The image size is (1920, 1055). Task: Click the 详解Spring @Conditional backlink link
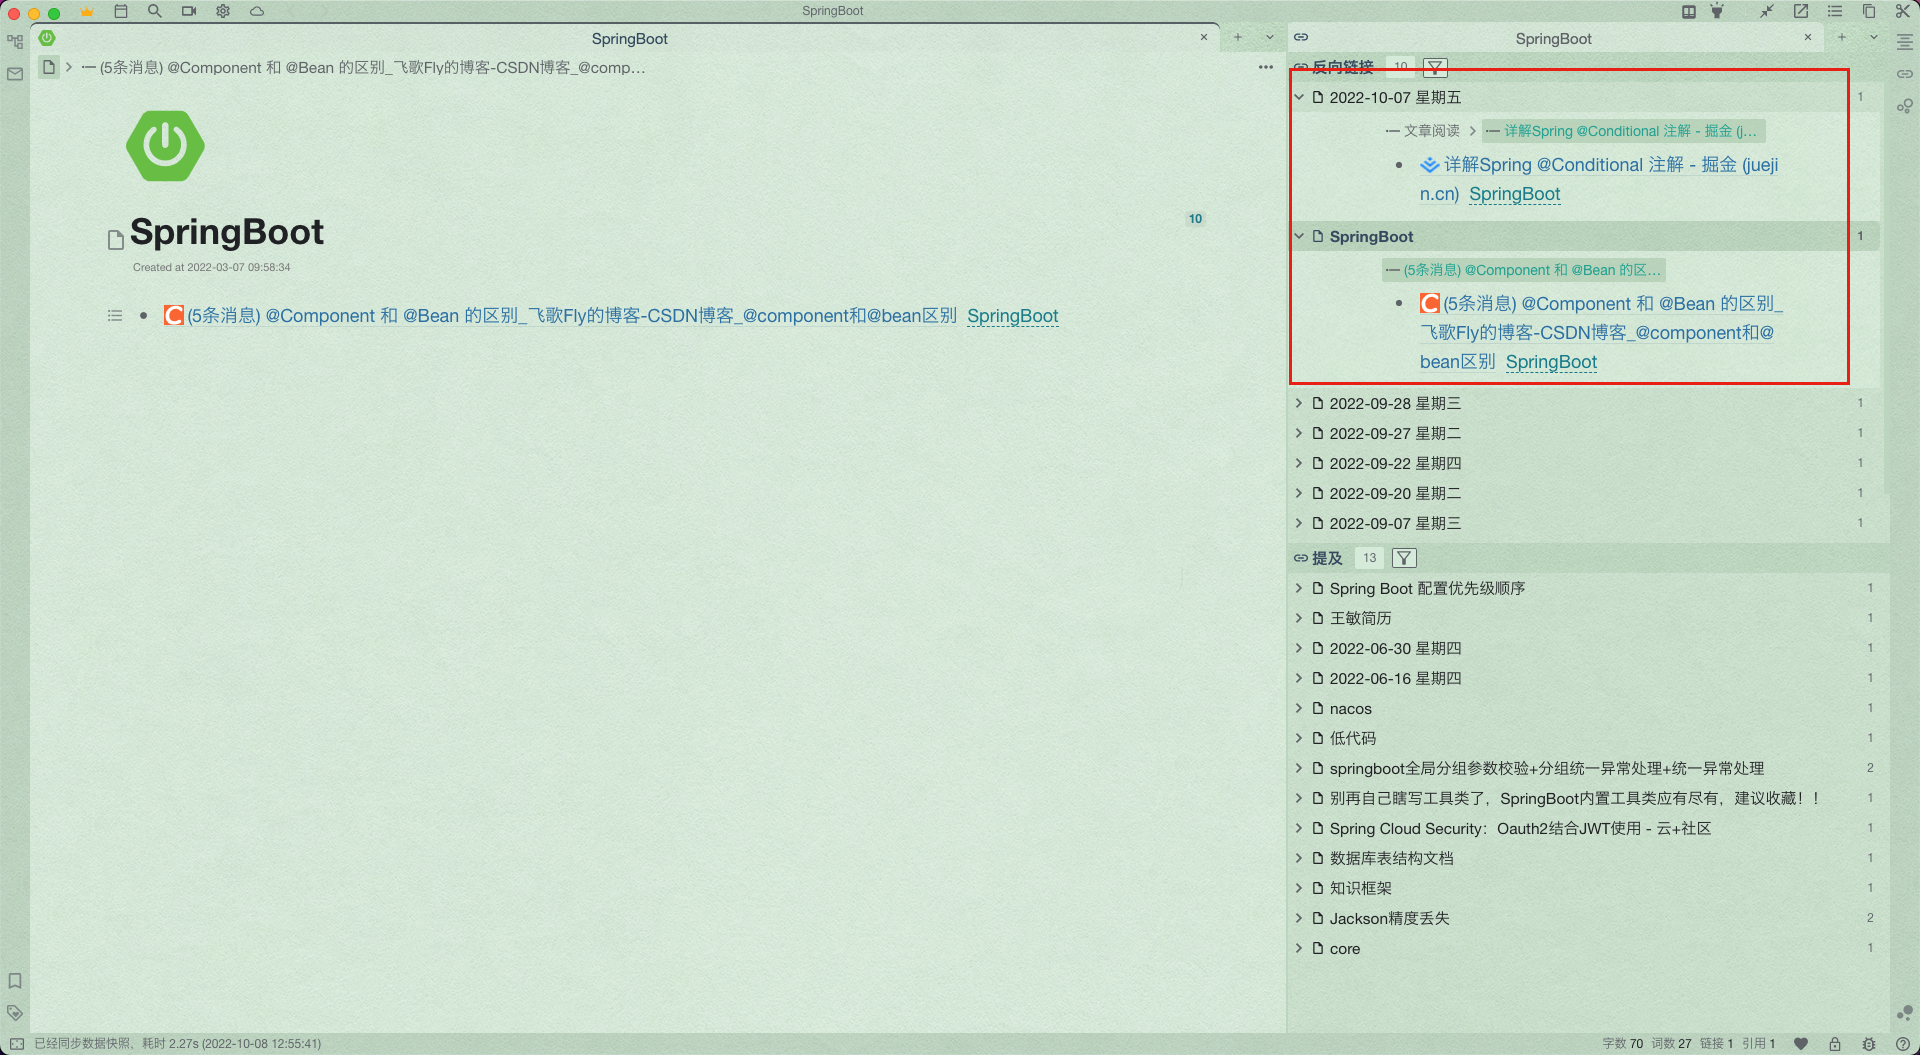coord(1610,165)
